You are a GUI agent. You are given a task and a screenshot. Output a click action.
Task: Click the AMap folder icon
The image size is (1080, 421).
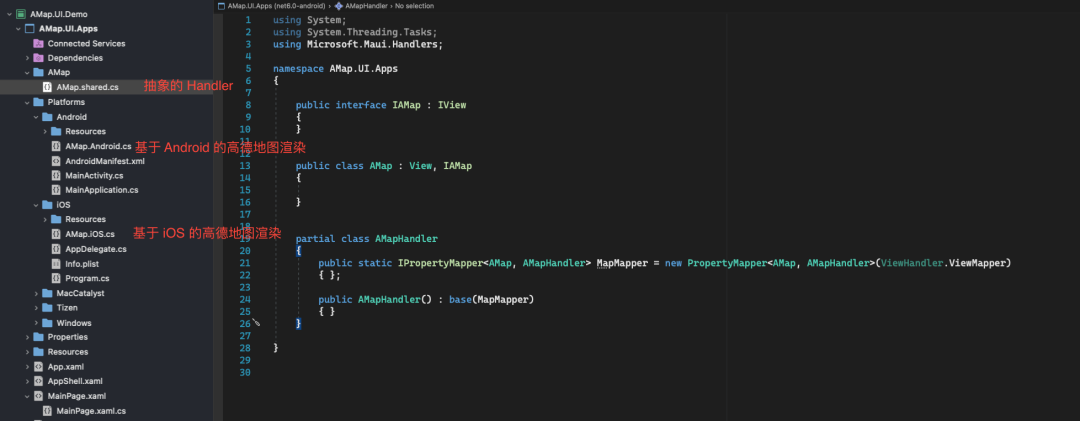tap(39, 72)
